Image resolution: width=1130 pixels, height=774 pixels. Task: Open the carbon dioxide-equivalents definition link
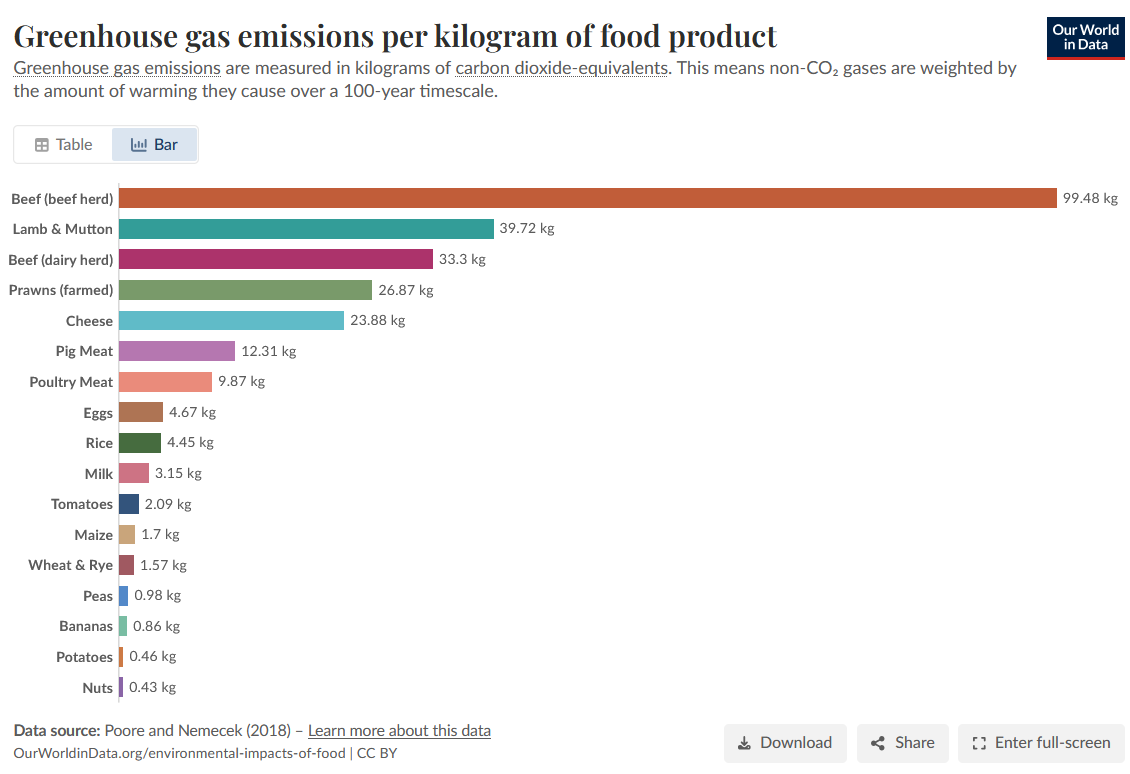[561, 68]
